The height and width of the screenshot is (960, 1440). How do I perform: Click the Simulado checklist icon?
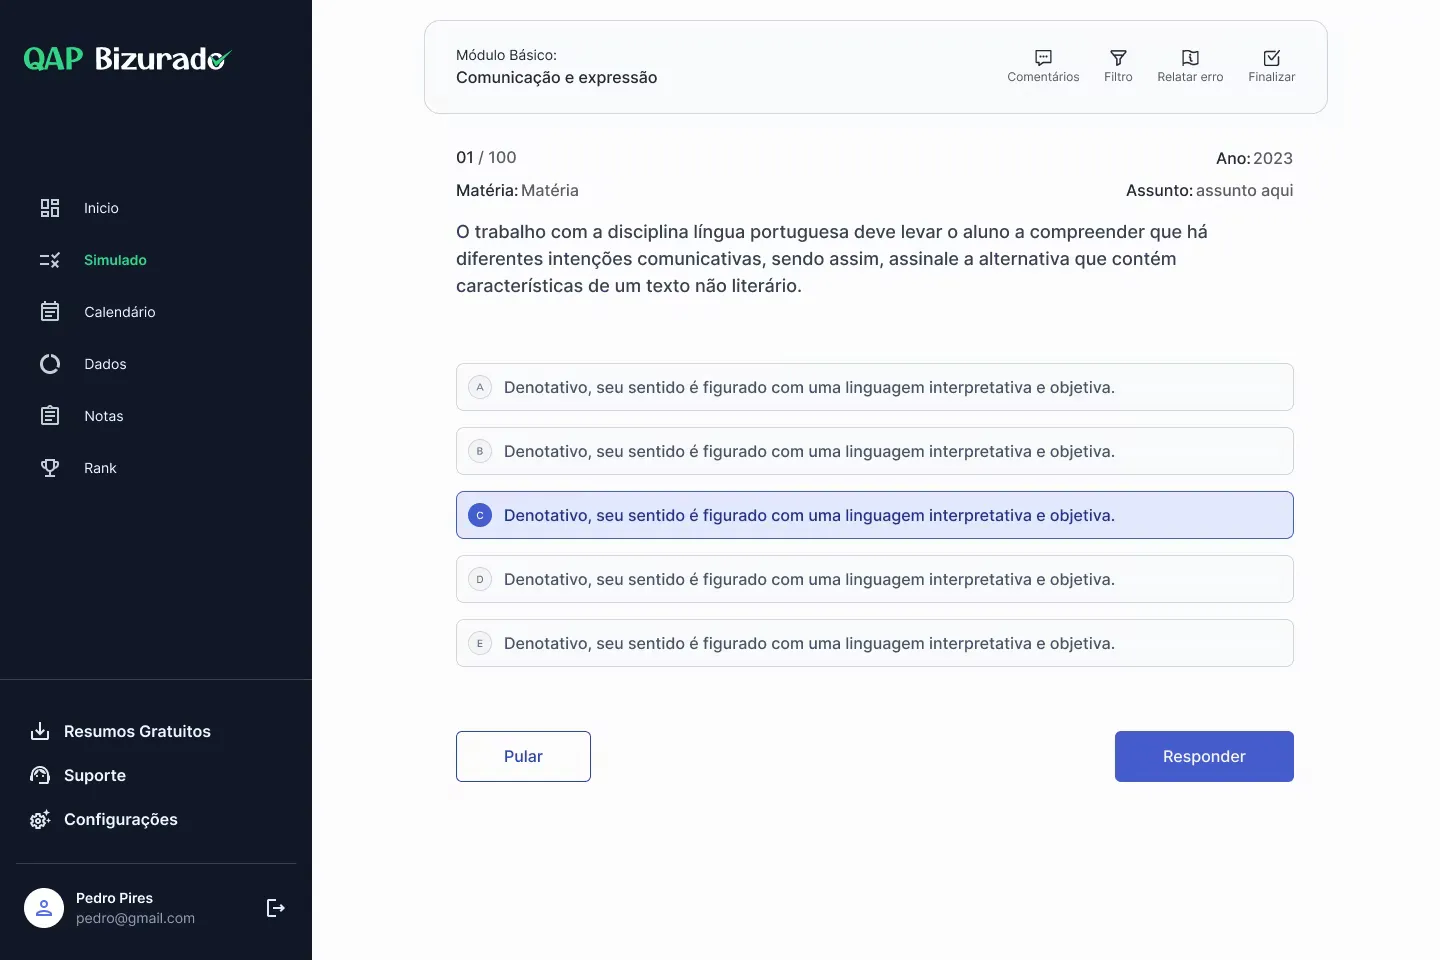click(x=50, y=260)
